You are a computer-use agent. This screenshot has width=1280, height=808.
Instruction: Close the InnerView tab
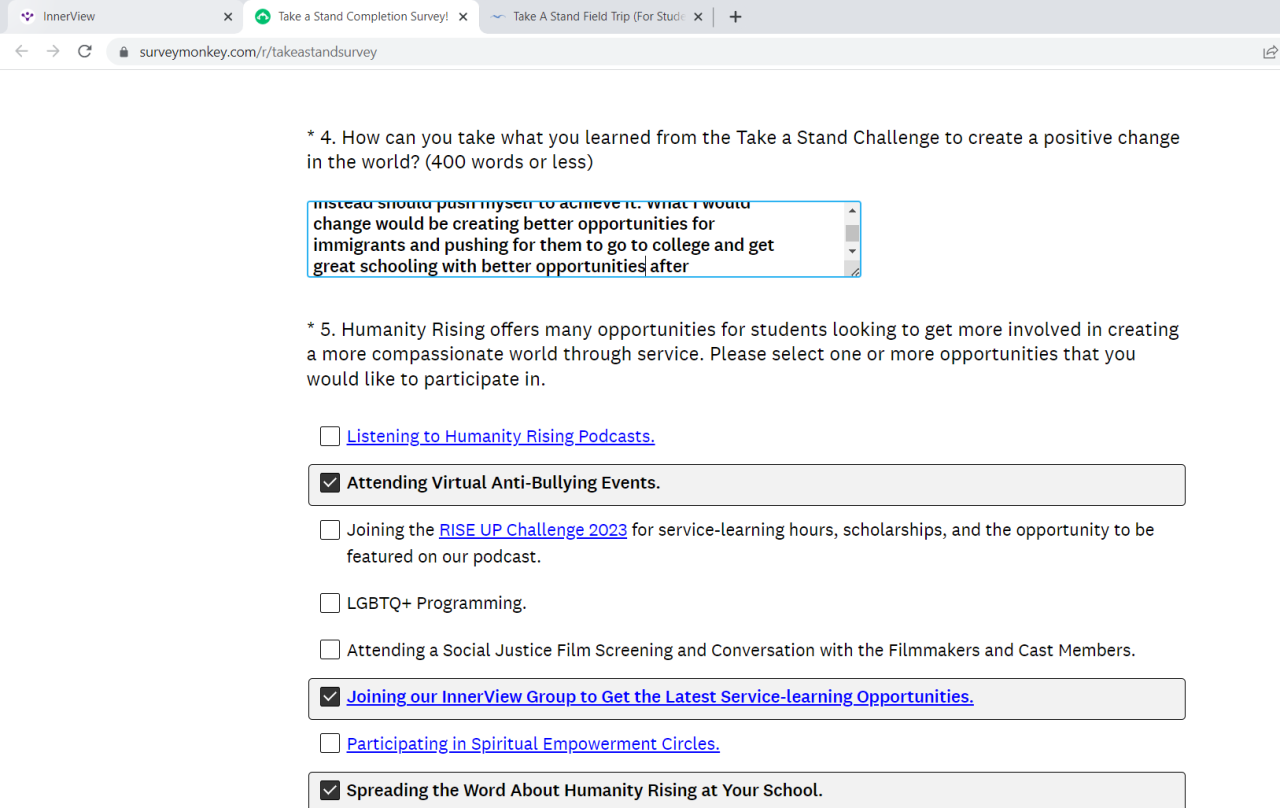pyautogui.click(x=228, y=17)
